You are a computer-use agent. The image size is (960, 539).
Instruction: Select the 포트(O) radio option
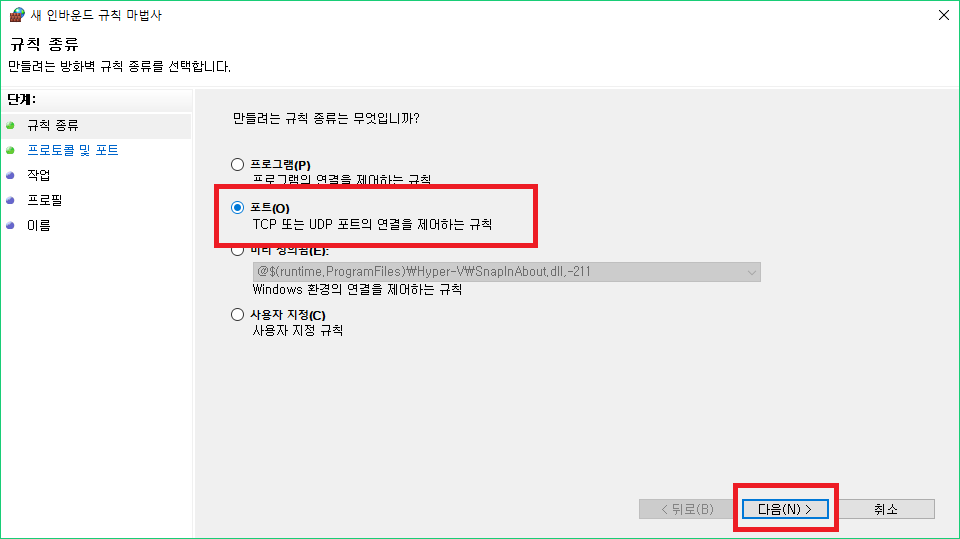click(x=238, y=208)
